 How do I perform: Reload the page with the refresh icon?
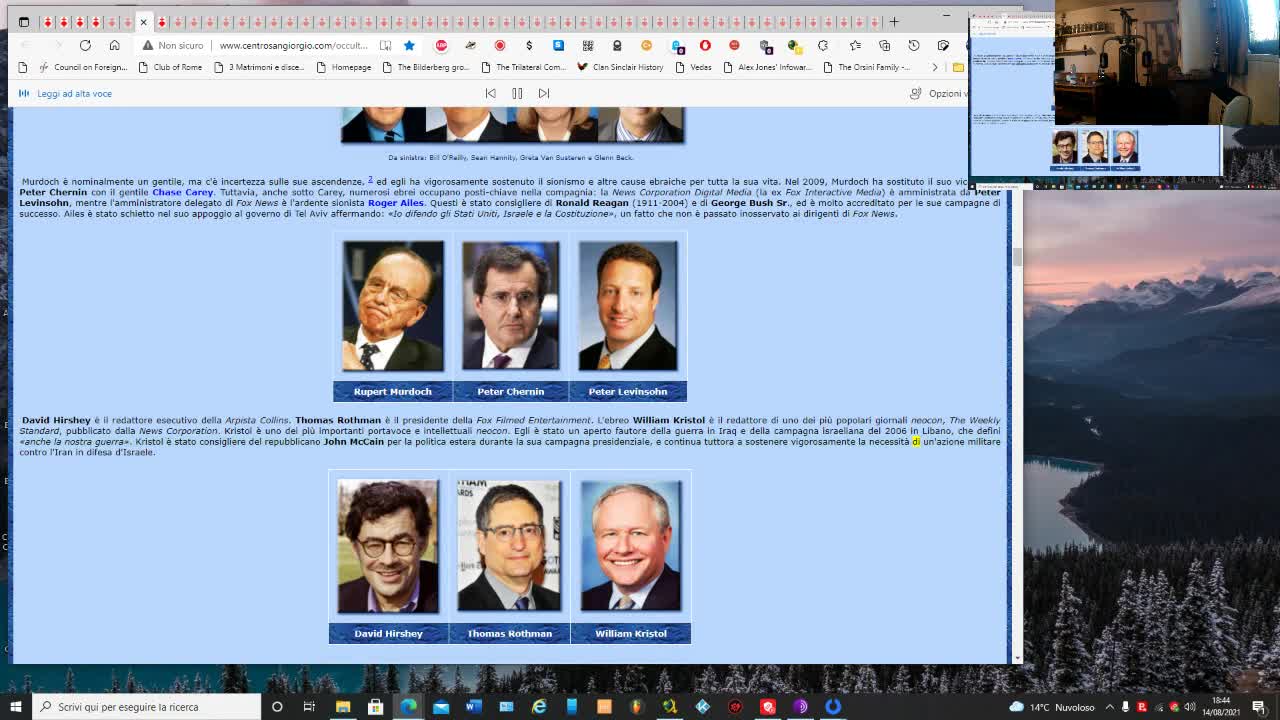point(85,45)
